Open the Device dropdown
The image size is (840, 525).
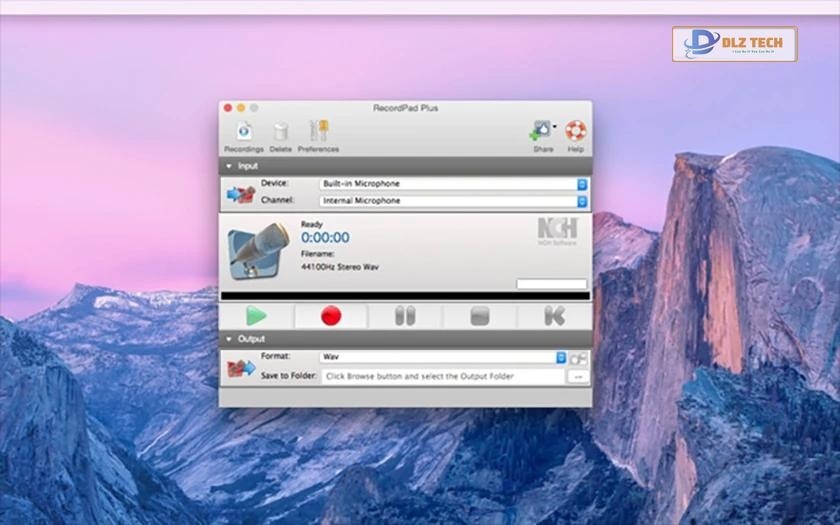pos(453,184)
